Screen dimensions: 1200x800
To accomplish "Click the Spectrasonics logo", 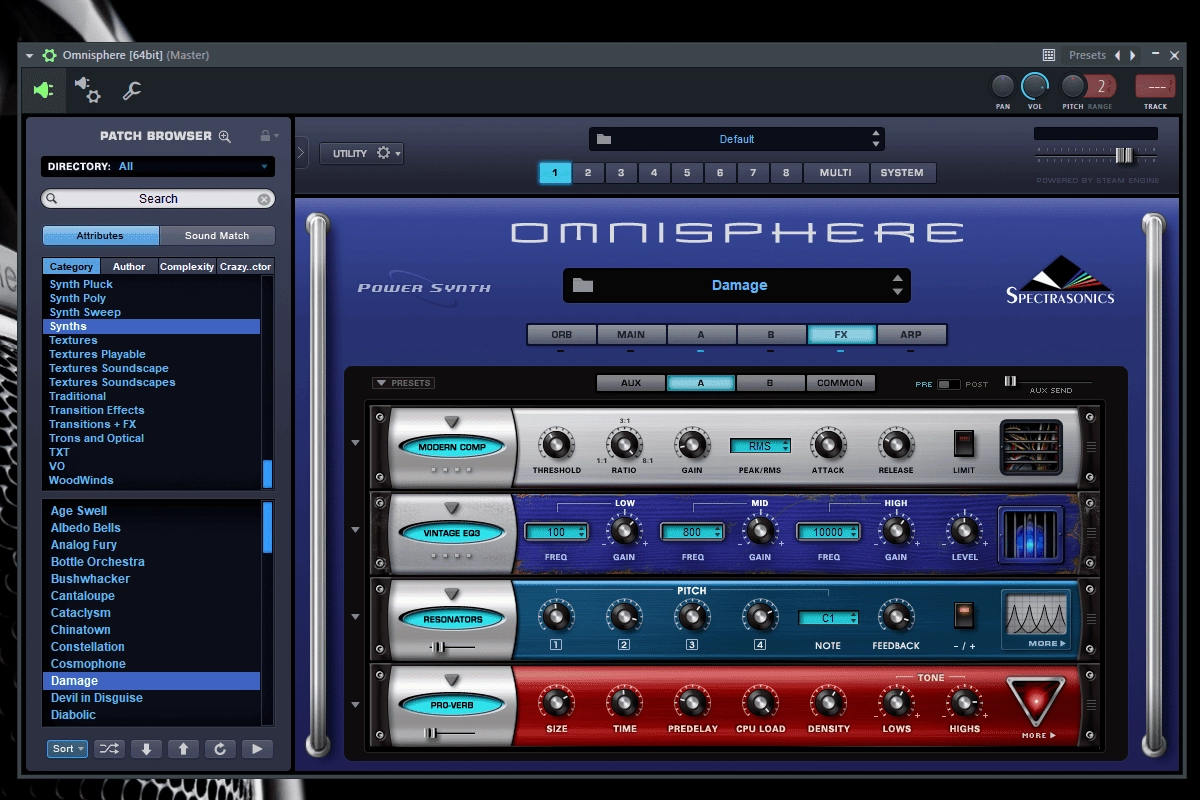I will tap(1060, 280).
